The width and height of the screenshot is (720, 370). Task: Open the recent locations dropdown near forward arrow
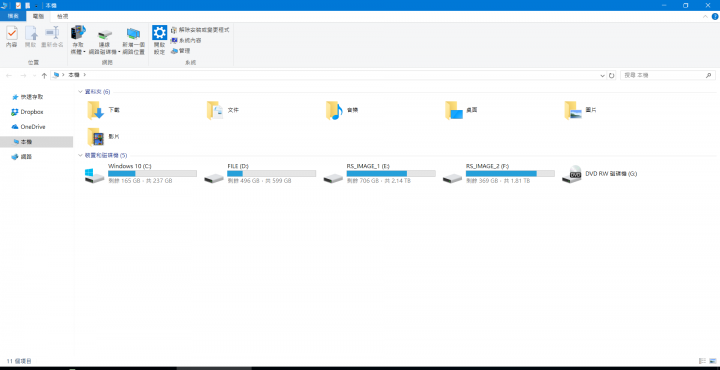pos(34,76)
